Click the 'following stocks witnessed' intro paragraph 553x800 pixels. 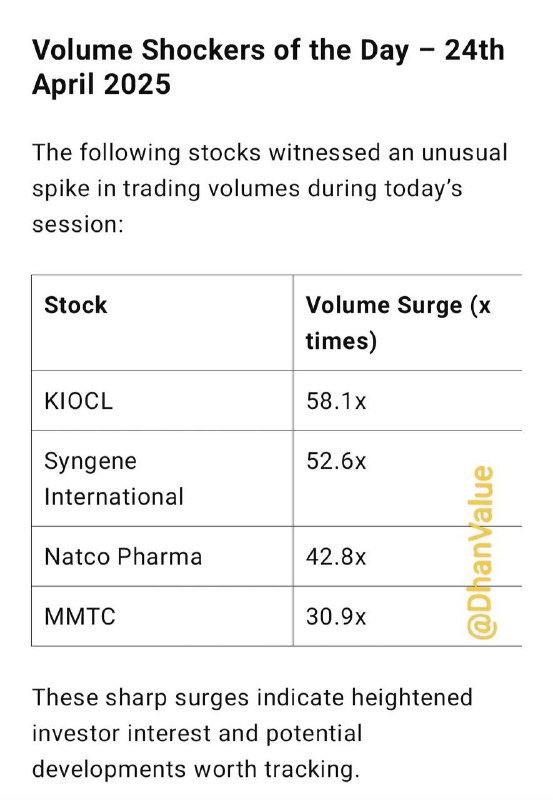pyautogui.click(x=269, y=188)
